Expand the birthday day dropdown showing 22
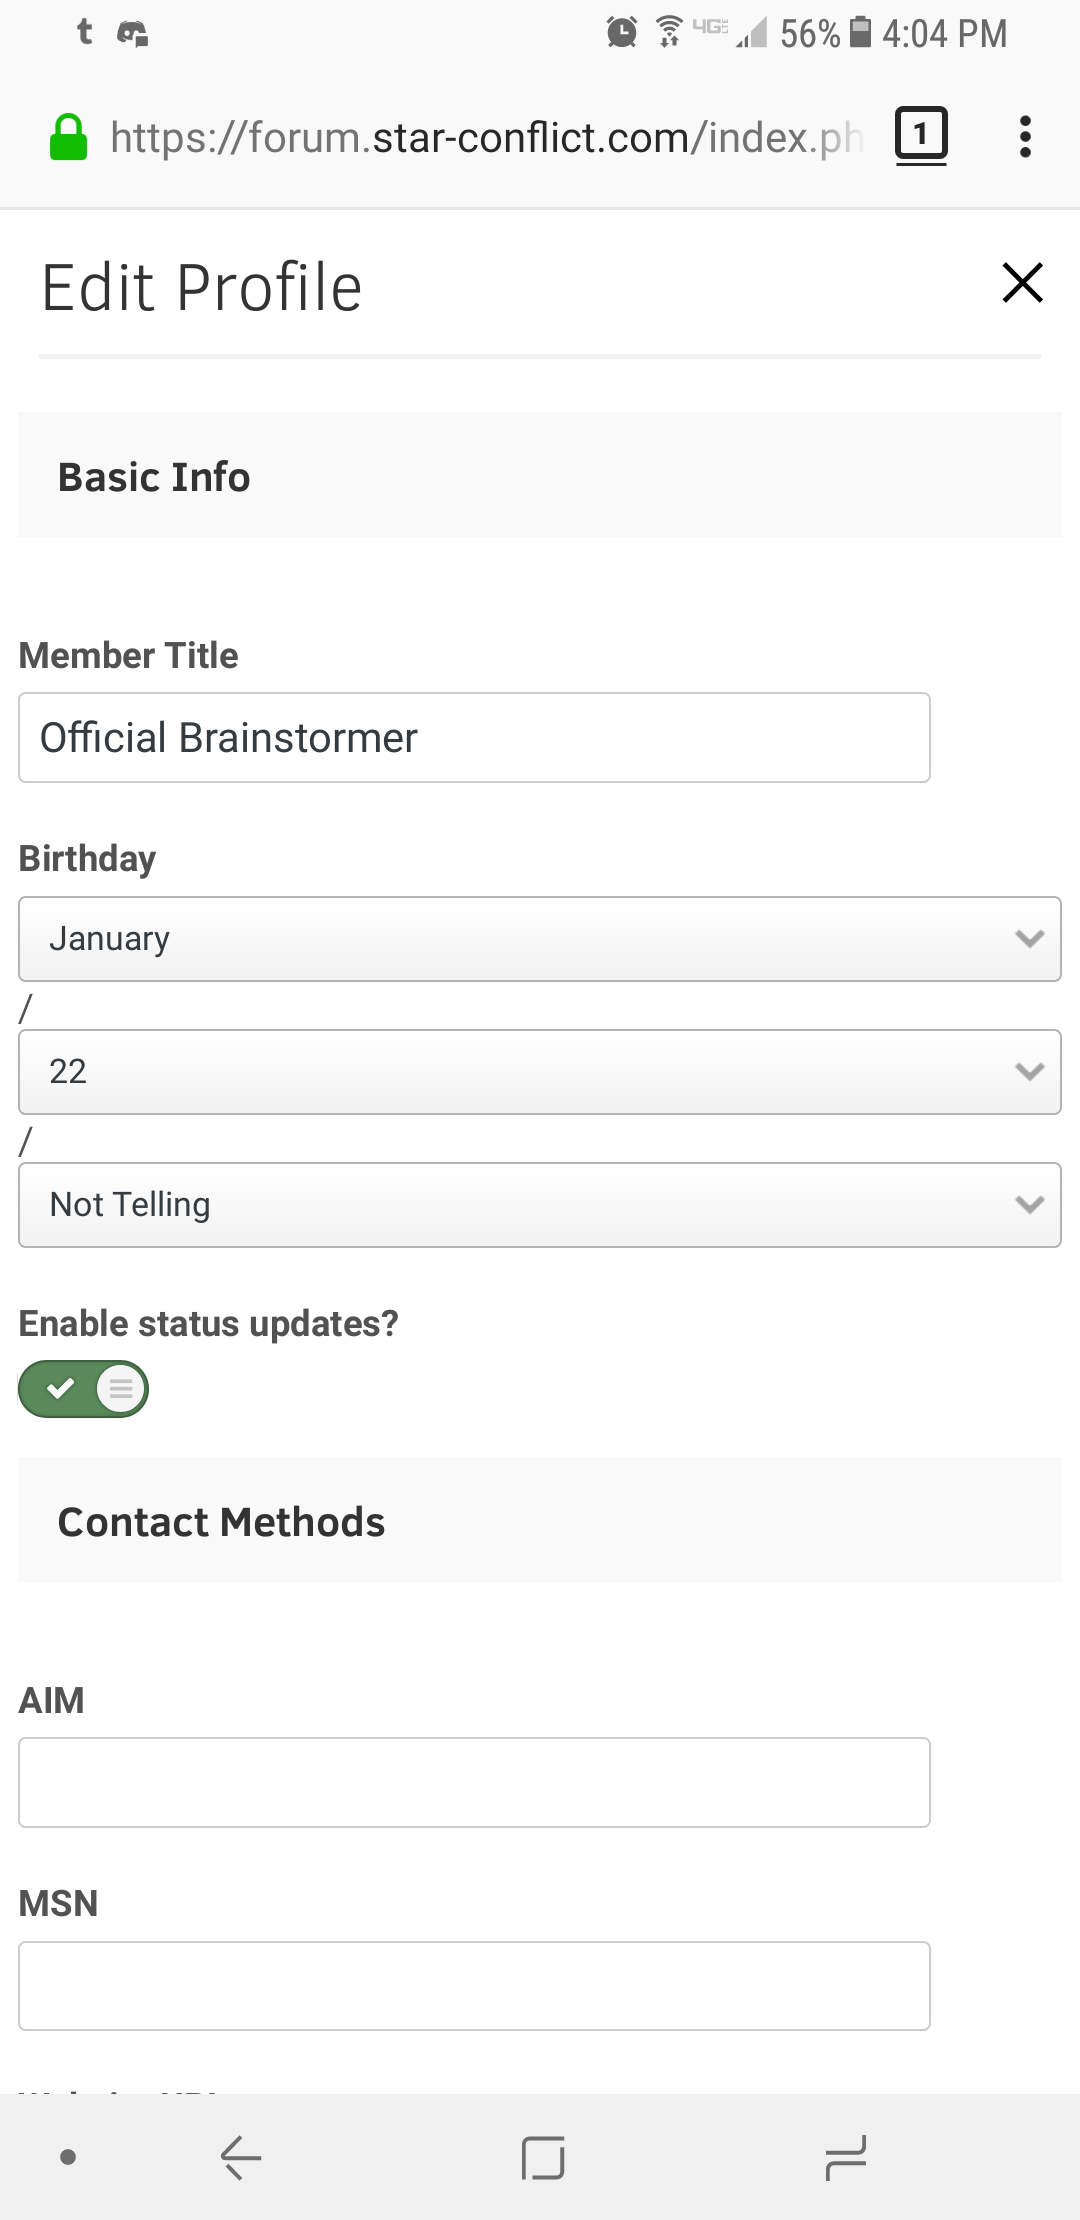This screenshot has height=2220, width=1080. point(540,1072)
